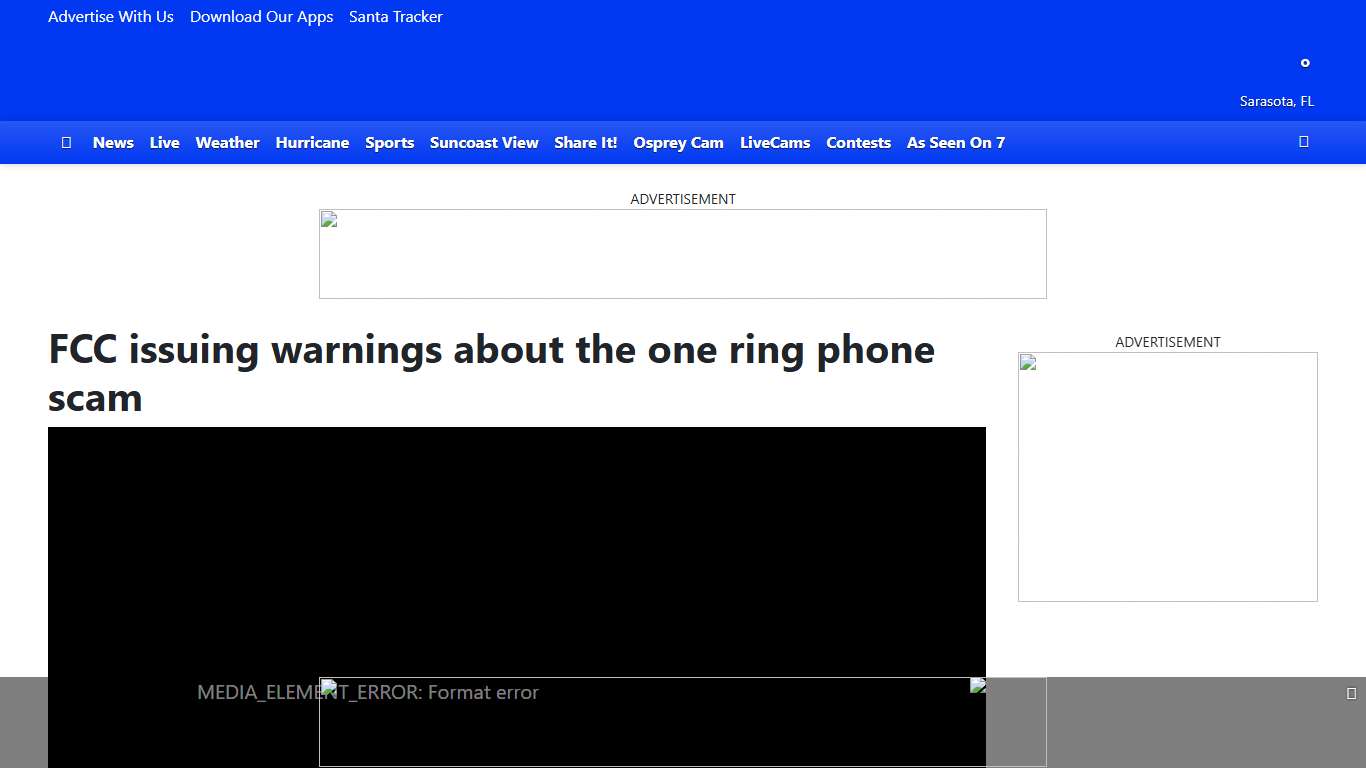Open the Contests page

tap(858, 142)
